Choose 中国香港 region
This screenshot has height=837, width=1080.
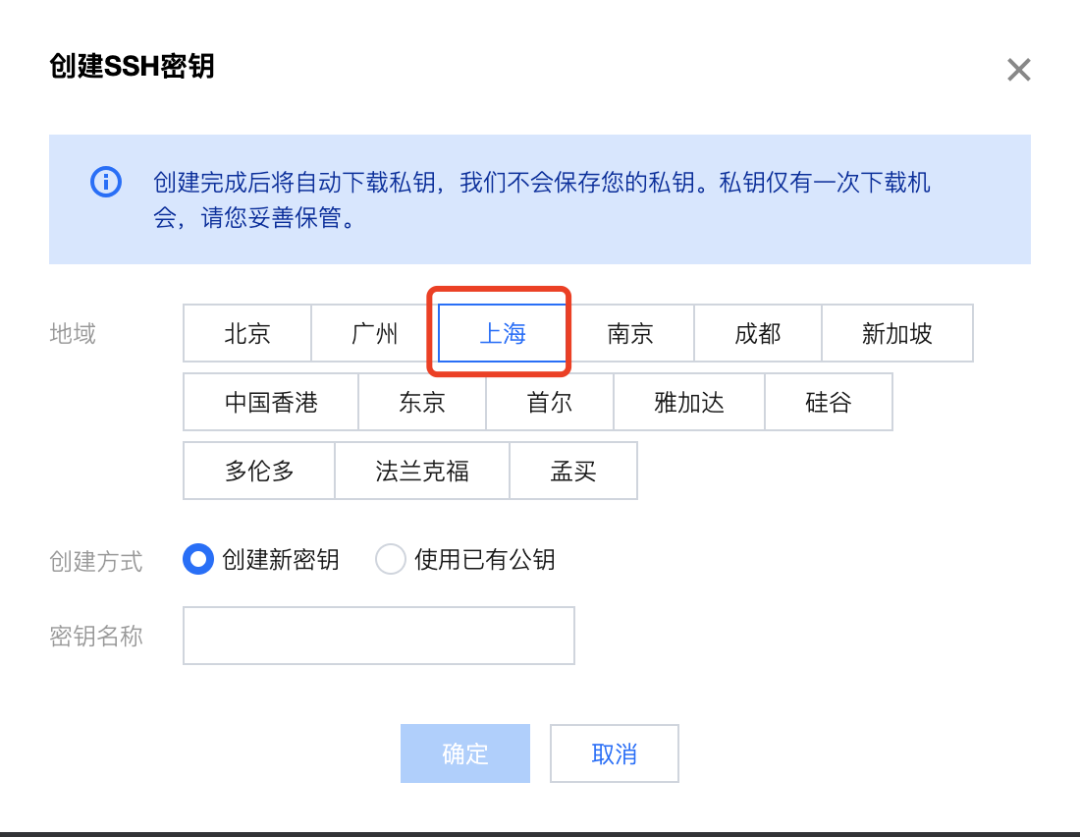pyautogui.click(x=271, y=402)
